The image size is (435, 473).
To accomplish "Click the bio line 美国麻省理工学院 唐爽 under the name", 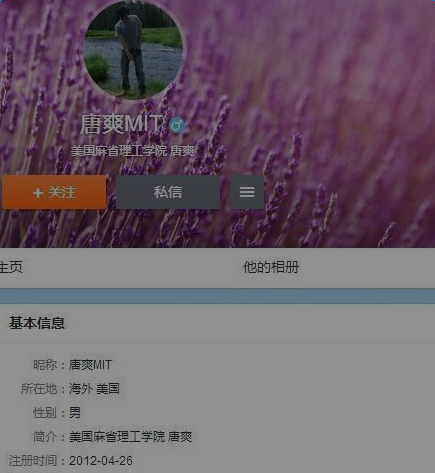I will tap(133, 151).
